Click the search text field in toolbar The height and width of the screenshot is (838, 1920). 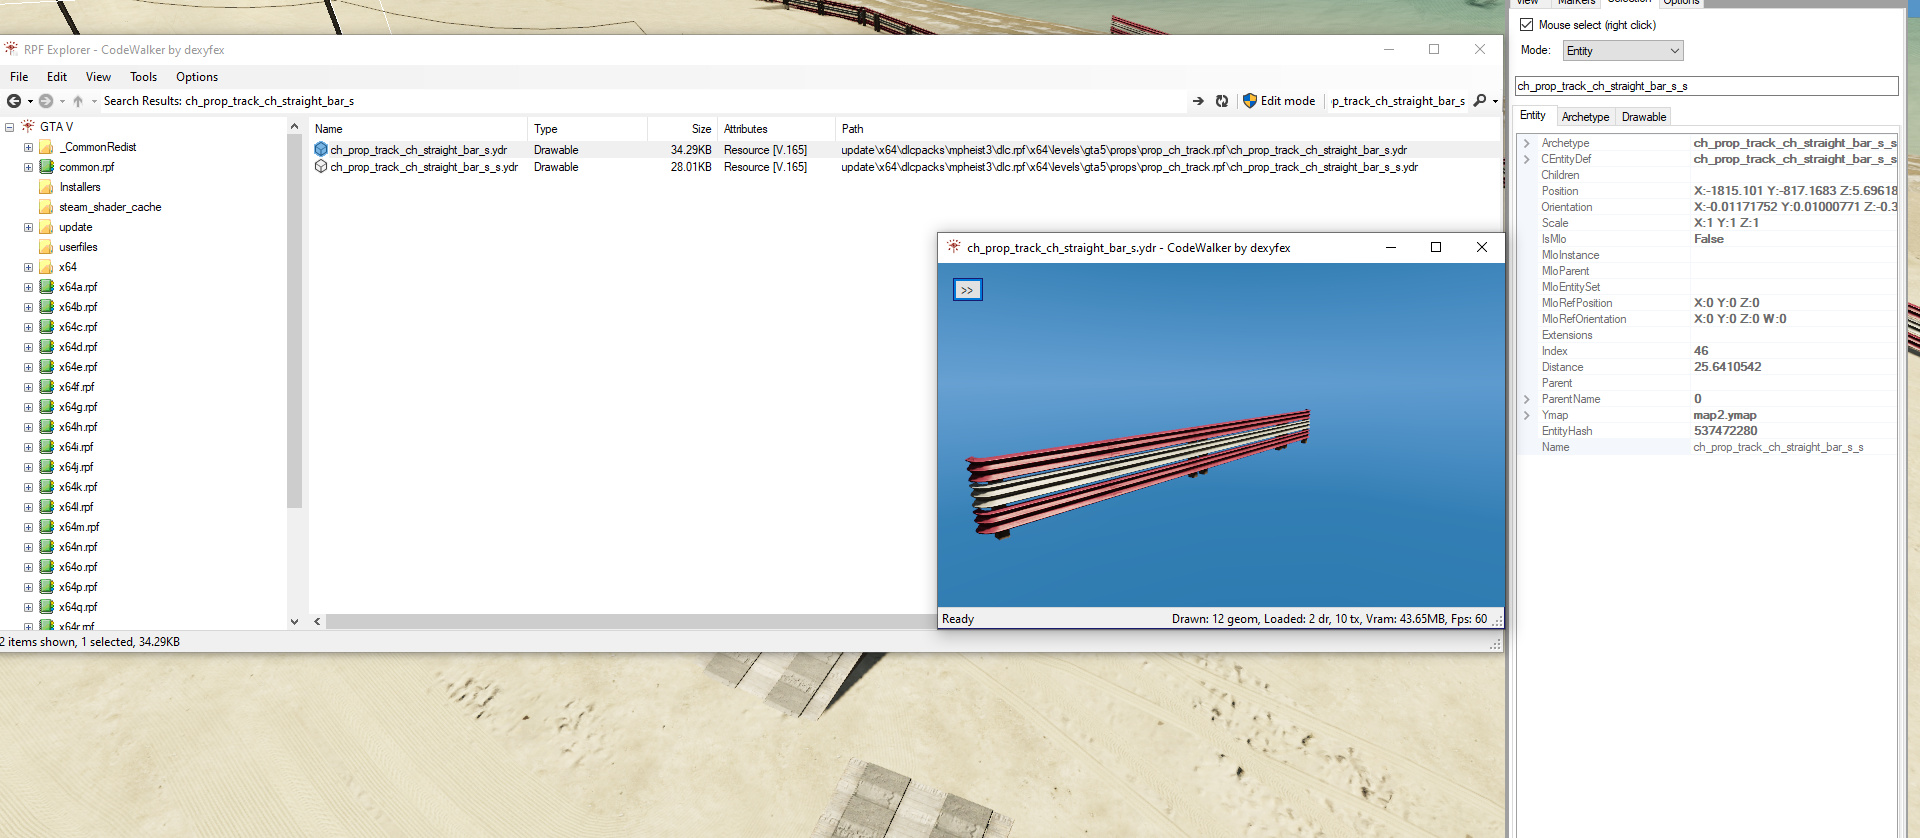1397,101
